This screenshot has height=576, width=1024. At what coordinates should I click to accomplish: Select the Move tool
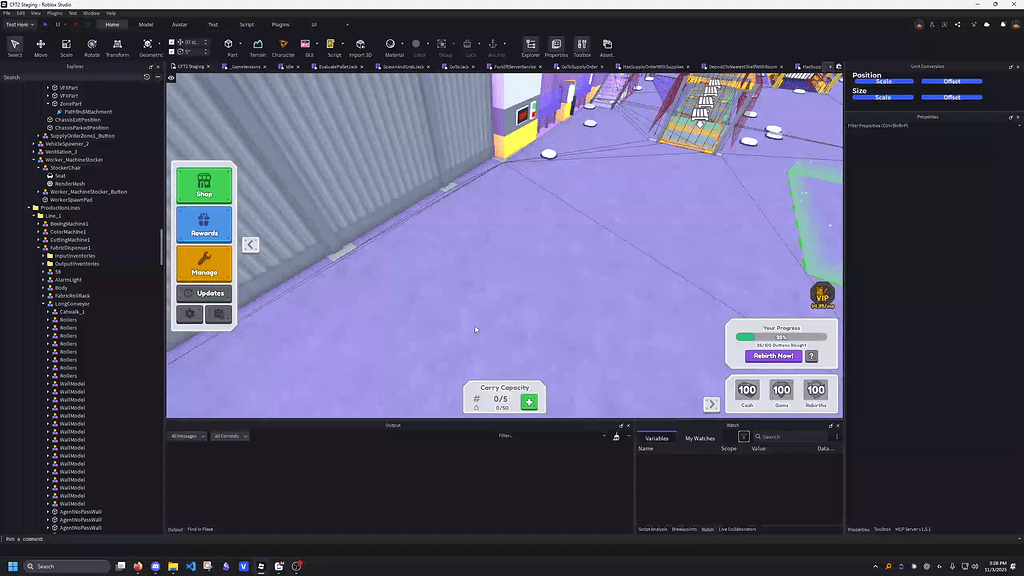click(x=40, y=45)
